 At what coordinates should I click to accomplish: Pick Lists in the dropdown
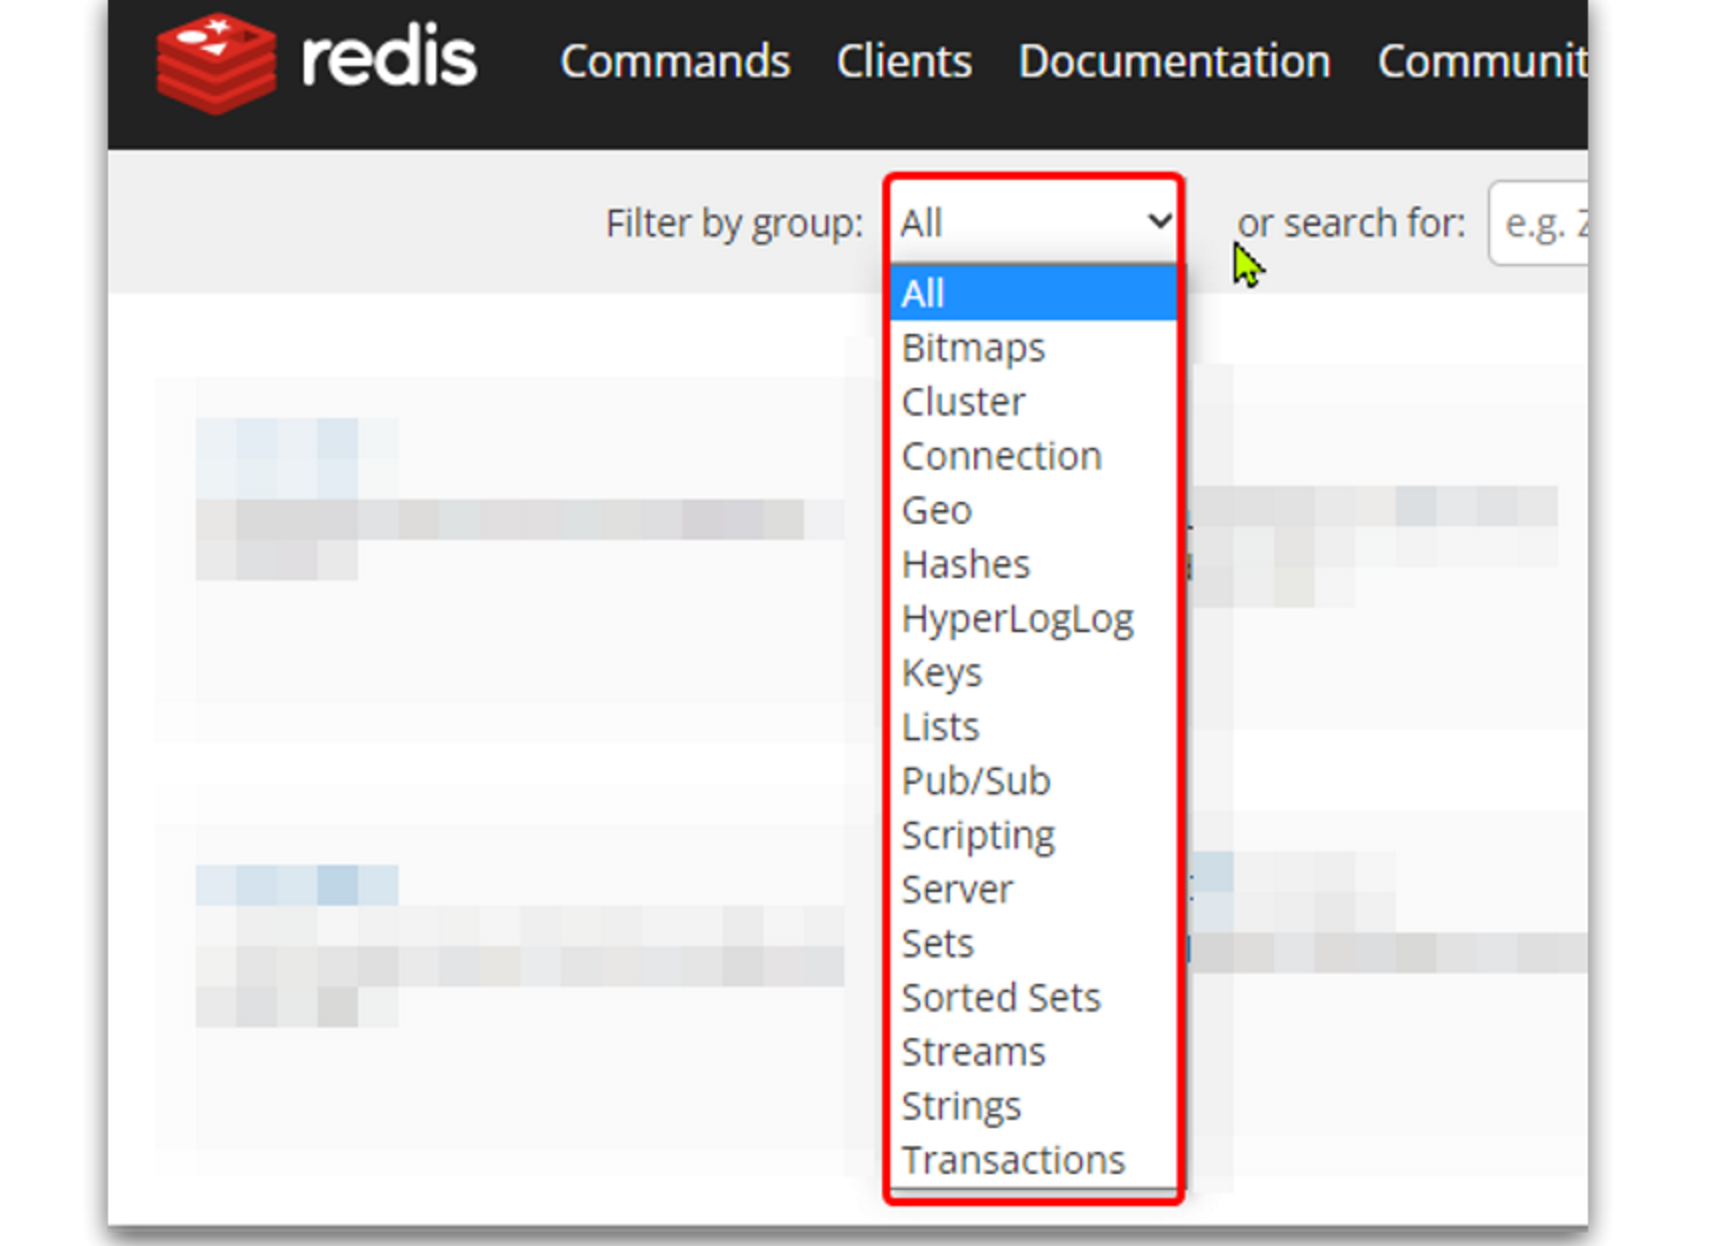click(1034, 727)
